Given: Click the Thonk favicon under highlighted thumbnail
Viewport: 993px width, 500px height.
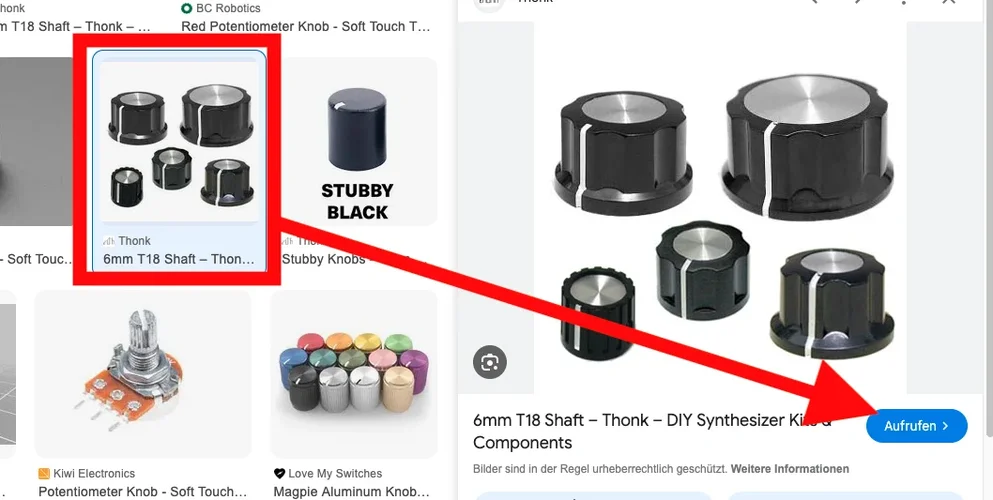Looking at the screenshot, I should pos(109,241).
